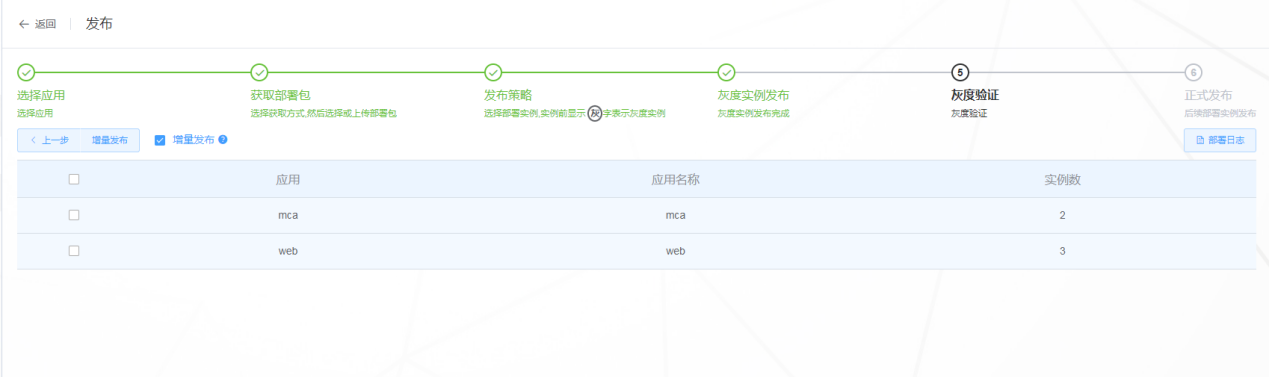Click mca in the 应用名称 column

[675, 215]
